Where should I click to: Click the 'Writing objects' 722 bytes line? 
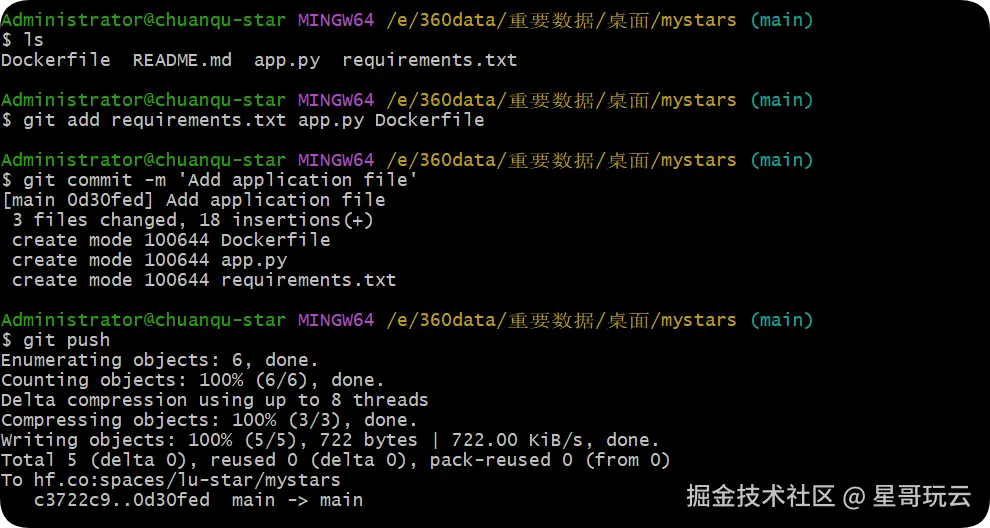330,440
